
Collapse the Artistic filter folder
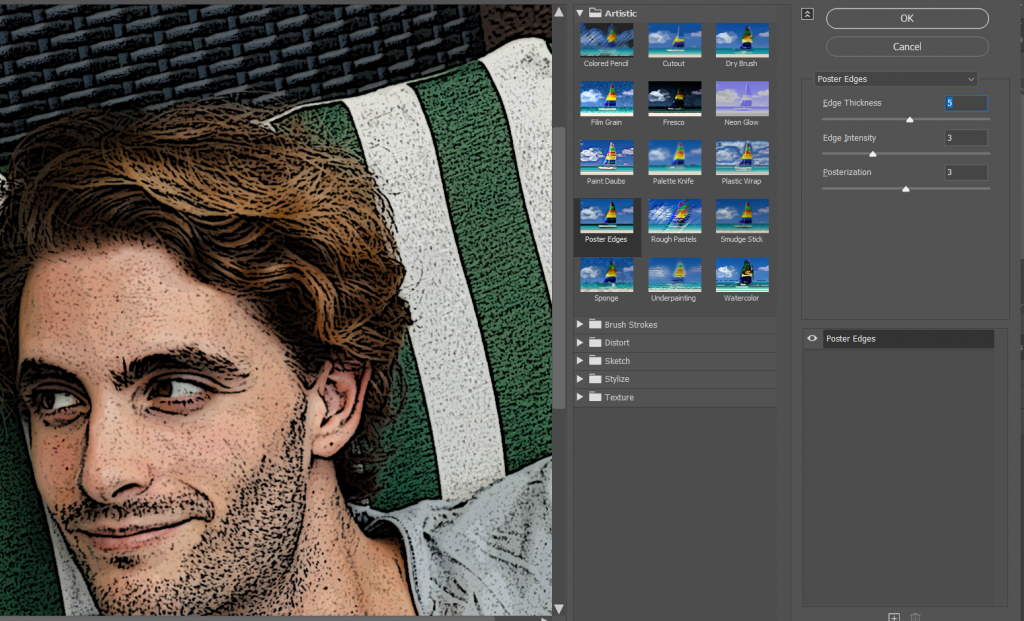pos(579,13)
